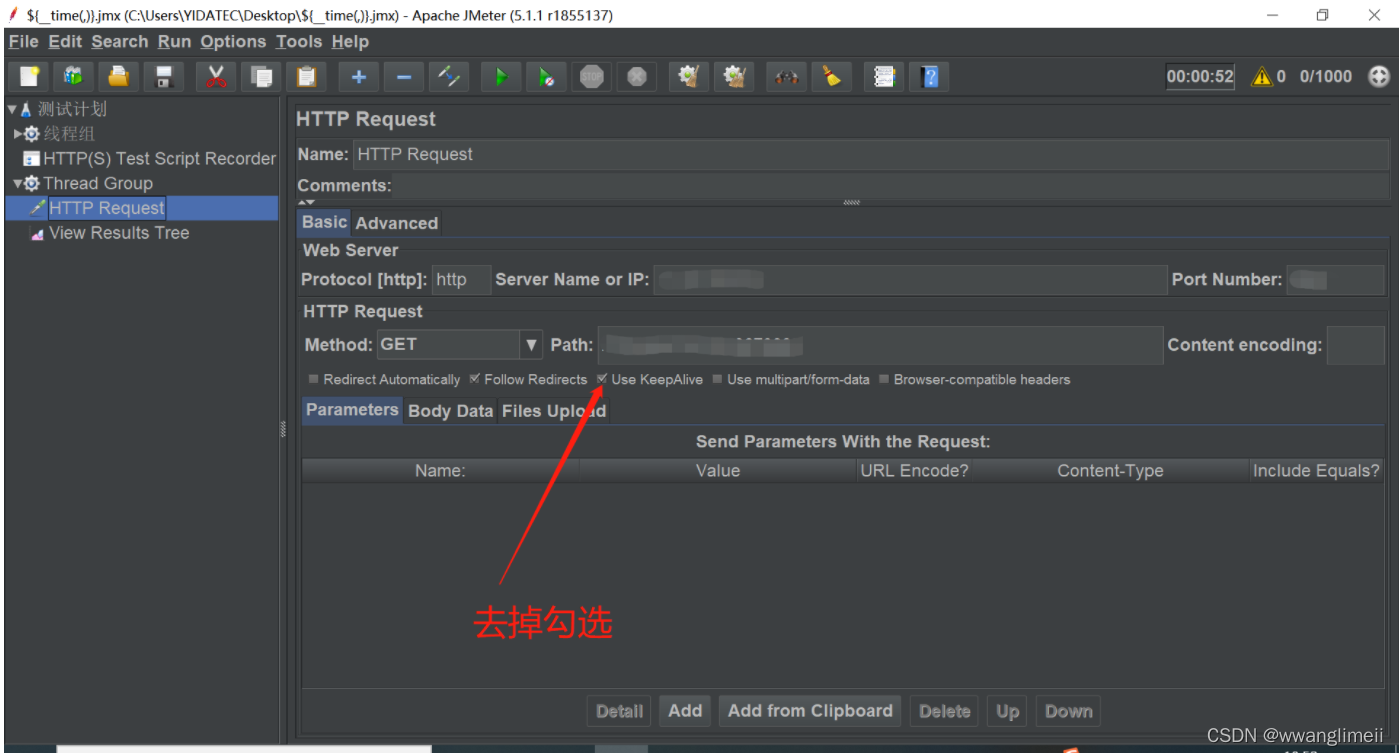Start the test with green play icon

(500, 76)
